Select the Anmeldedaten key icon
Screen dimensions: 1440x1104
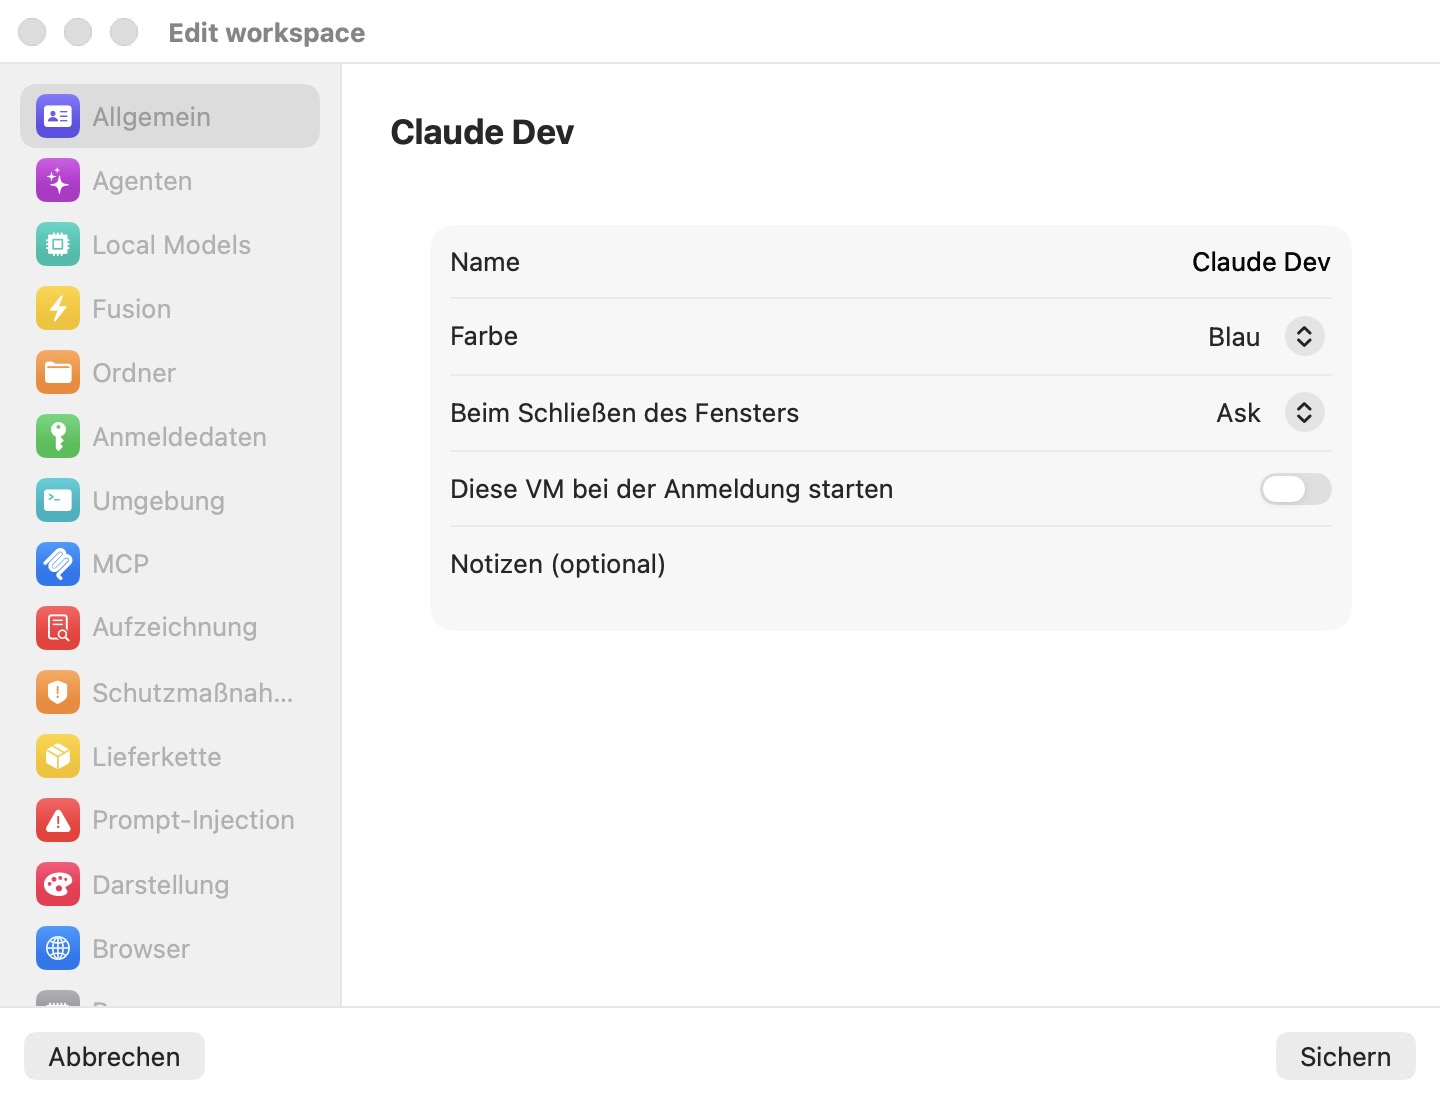pyautogui.click(x=58, y=437)
